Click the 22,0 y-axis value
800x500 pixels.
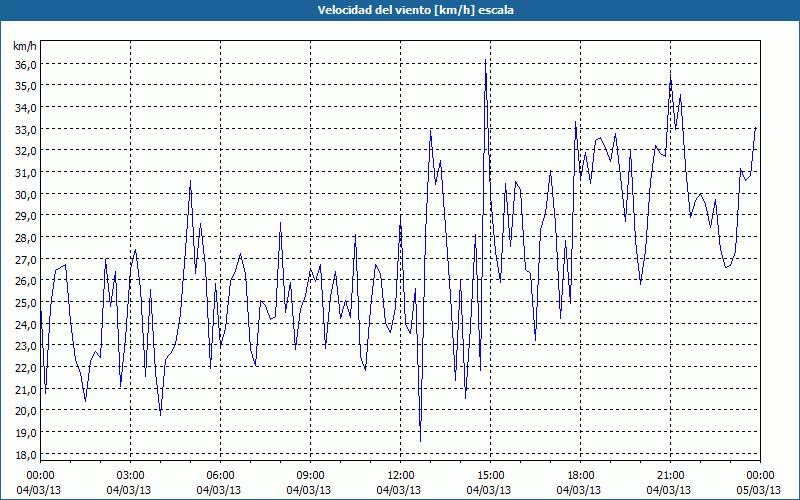(25, 368)
